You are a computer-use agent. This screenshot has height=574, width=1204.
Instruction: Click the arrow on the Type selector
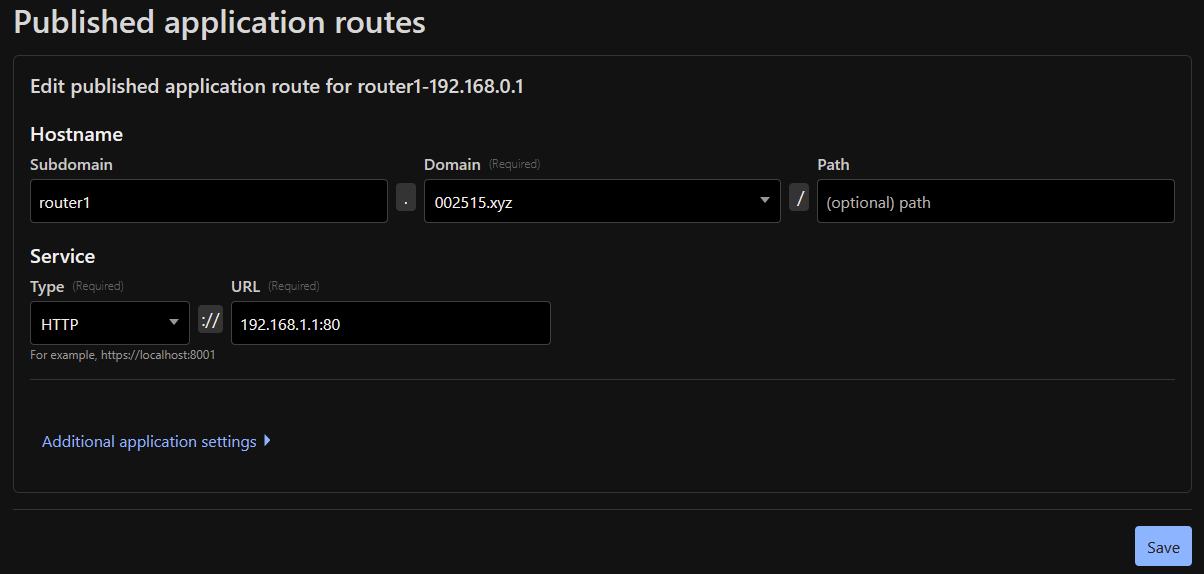click(x=174, y=322)
